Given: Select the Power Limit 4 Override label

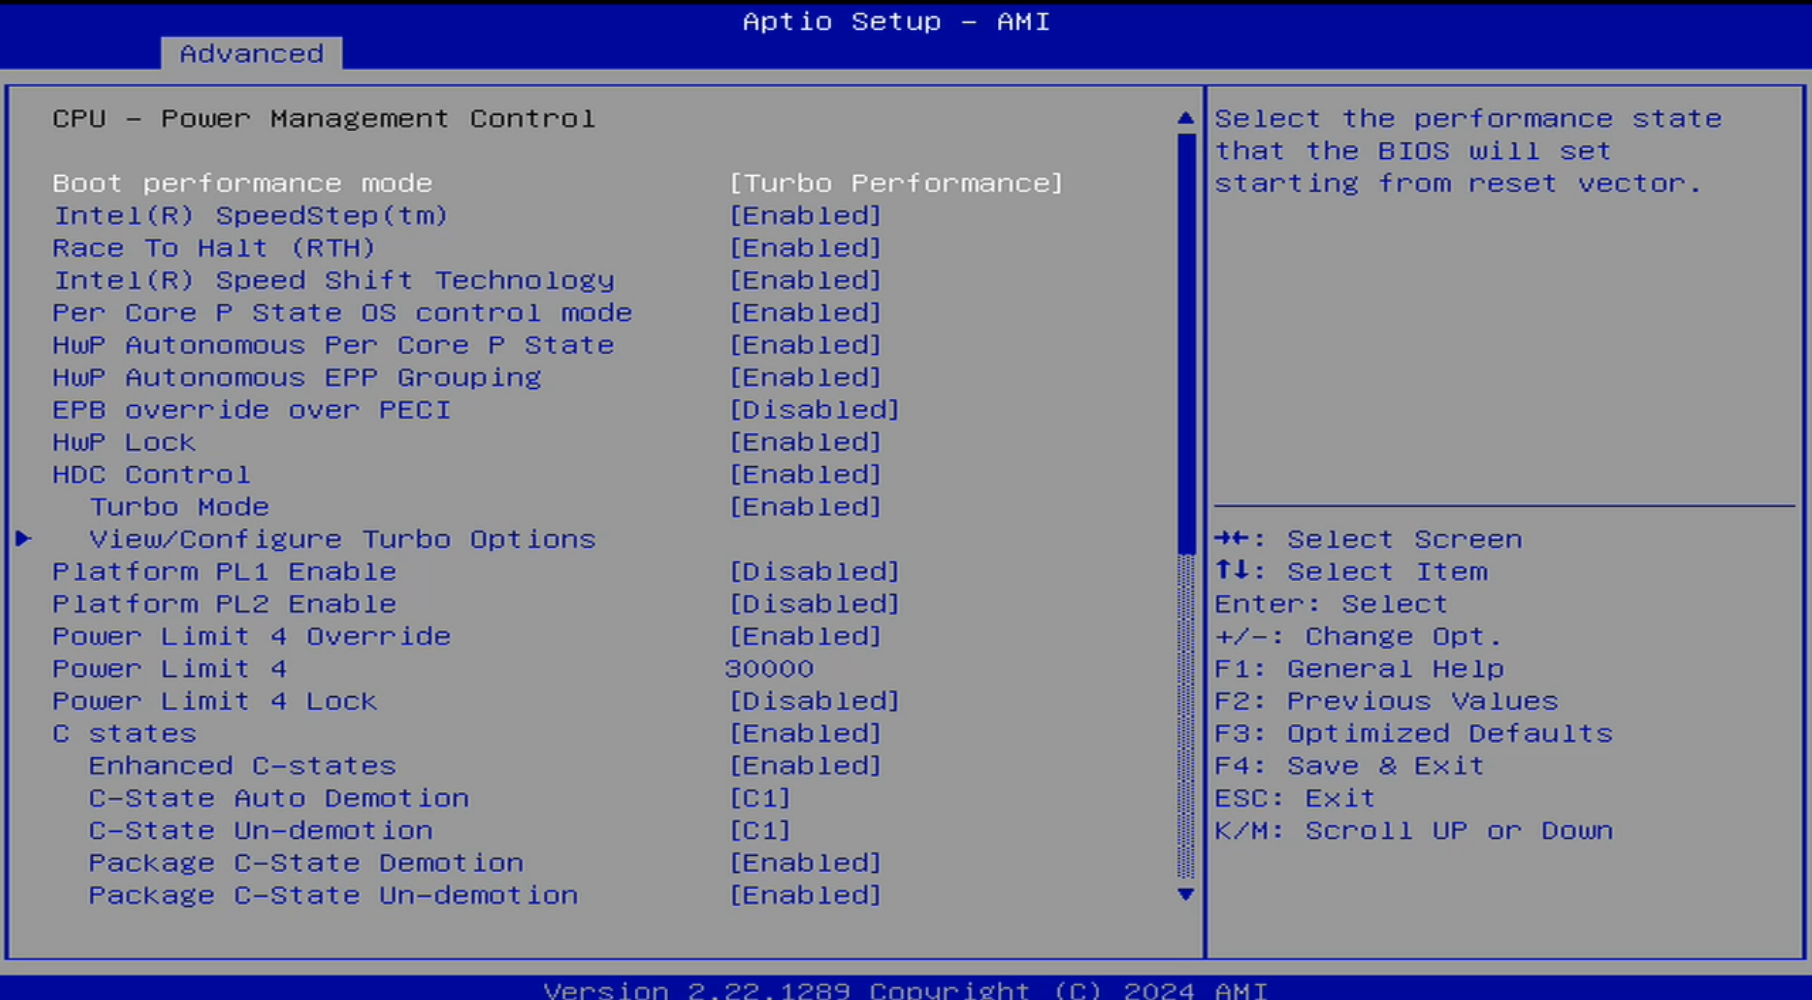Looking at the screenshot, I should (x=251, y=637).
